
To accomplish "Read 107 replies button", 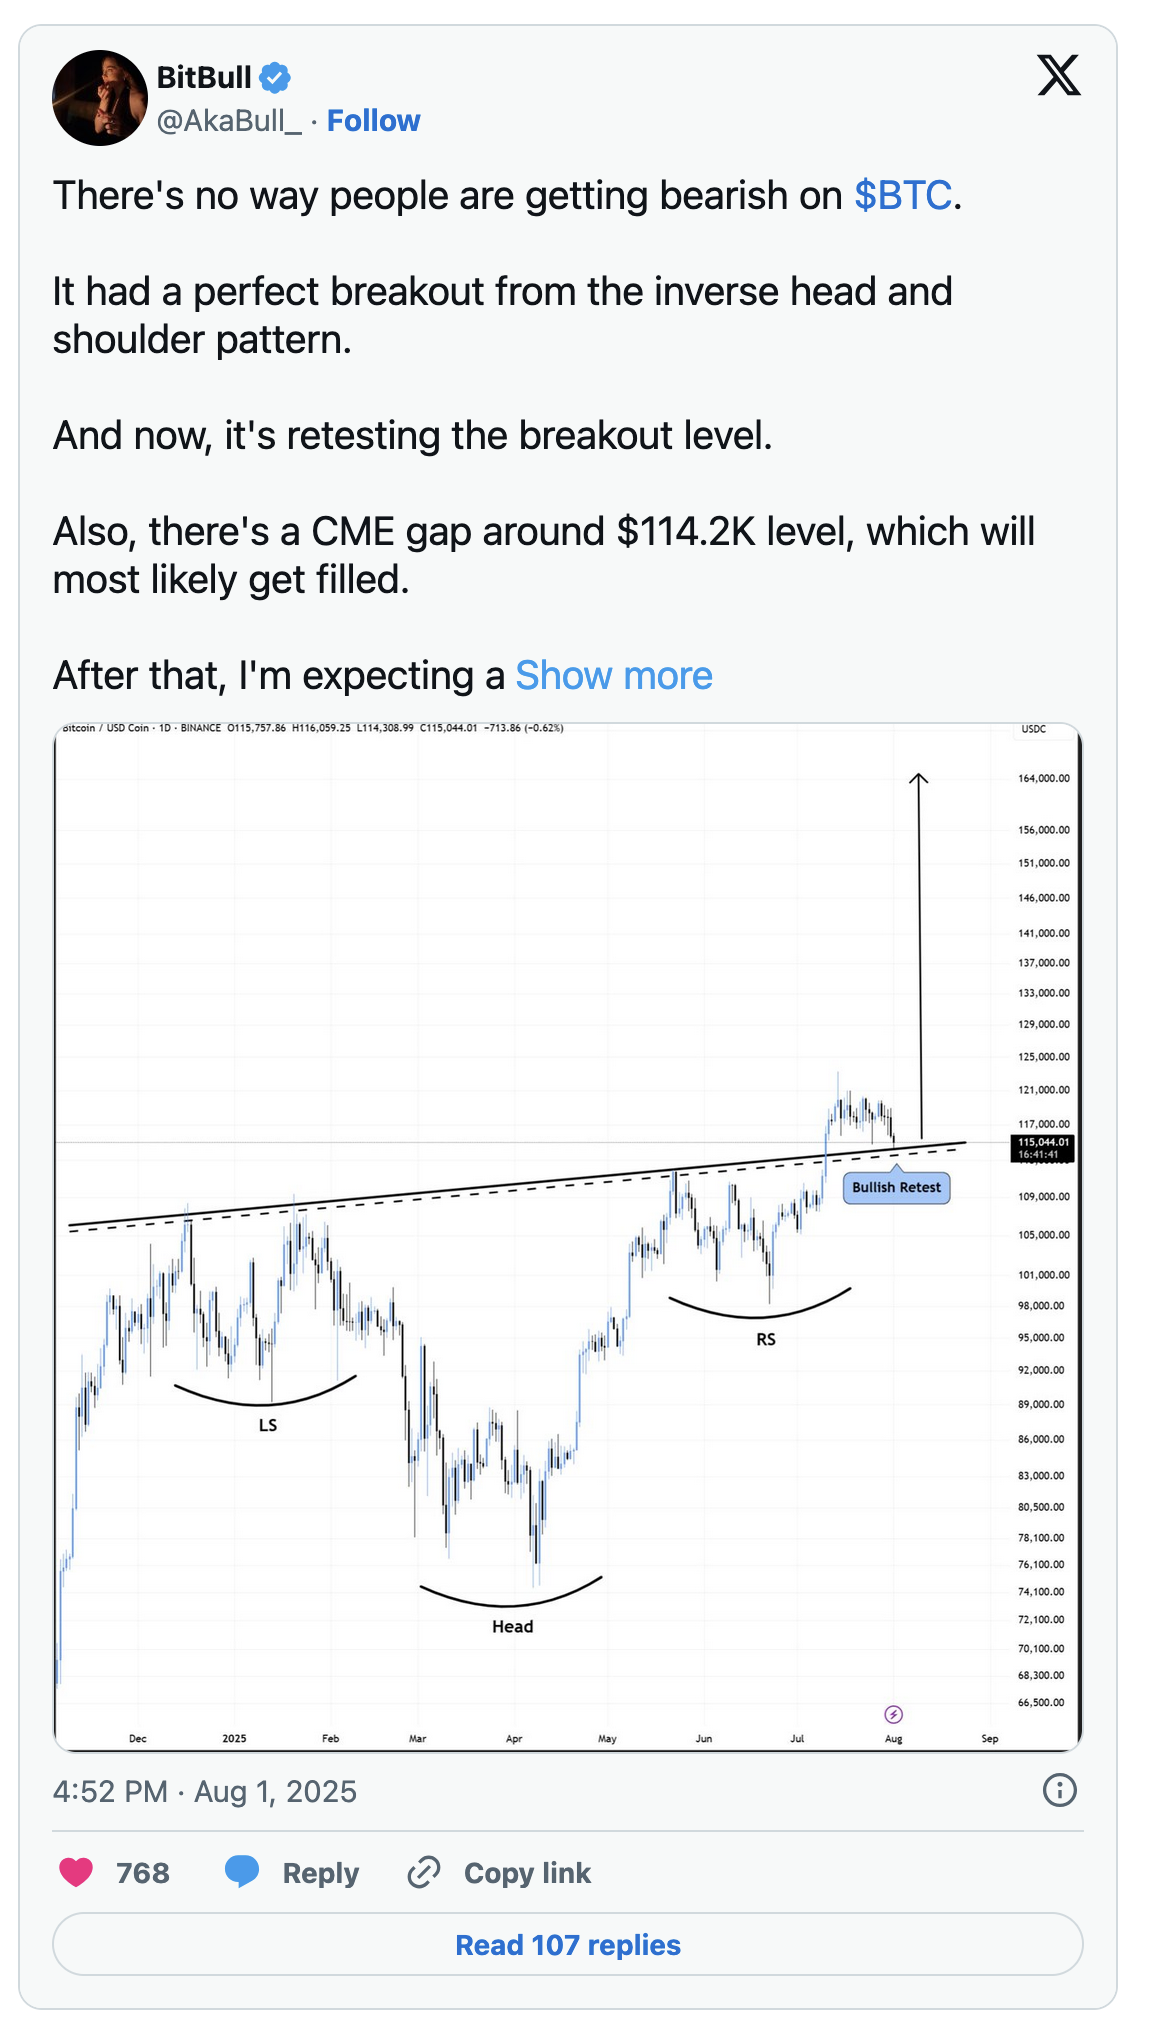I will [x=568, y=1944].
